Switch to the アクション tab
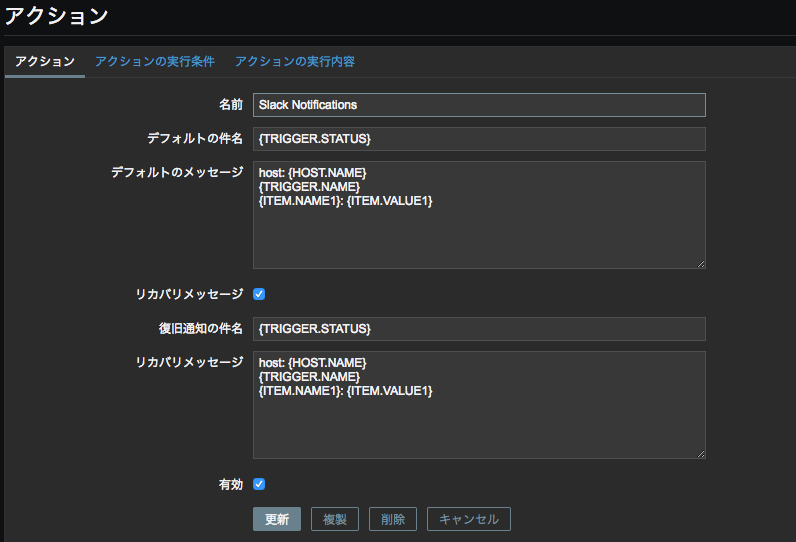The height and width of the screenshot is (542, 796). (45, 61)
